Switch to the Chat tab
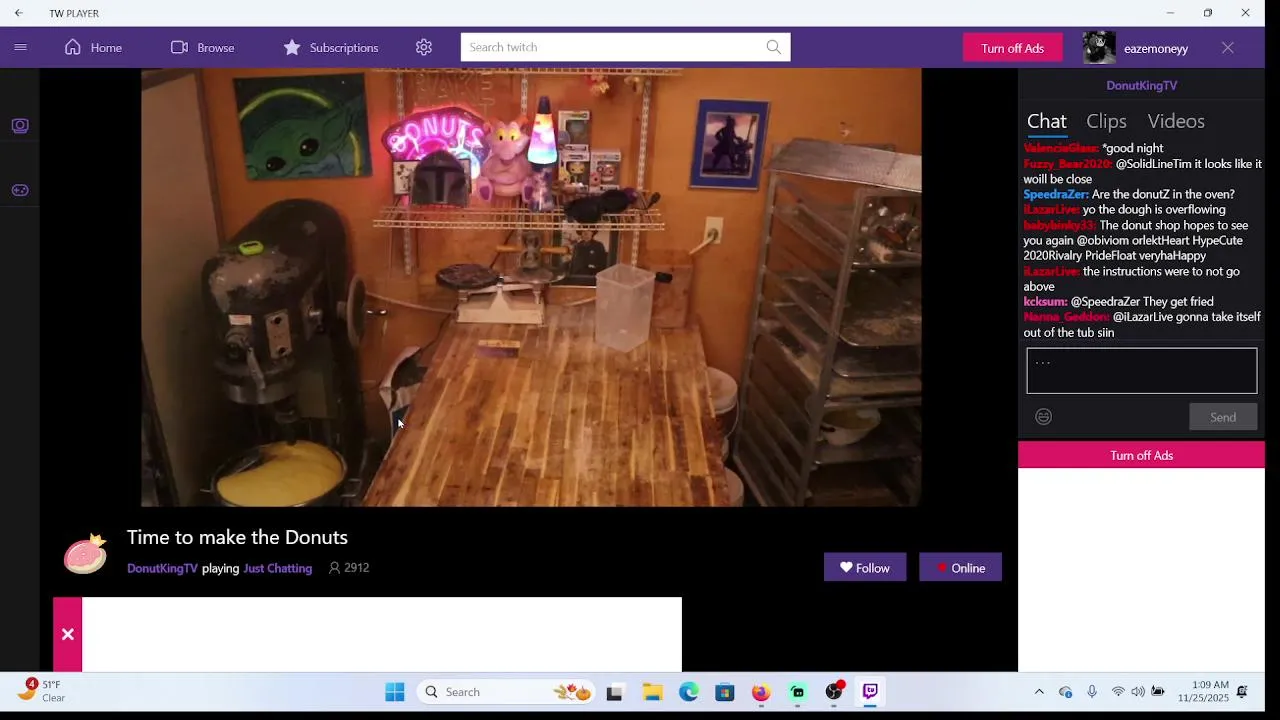Viewport: 1280px width, 720px height. click(x=1047, y=121)
